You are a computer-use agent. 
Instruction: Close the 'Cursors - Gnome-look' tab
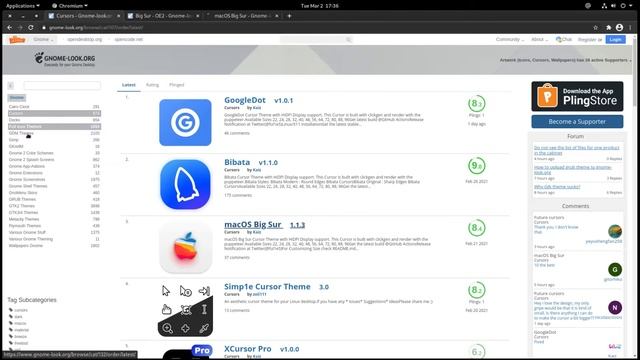118,16
